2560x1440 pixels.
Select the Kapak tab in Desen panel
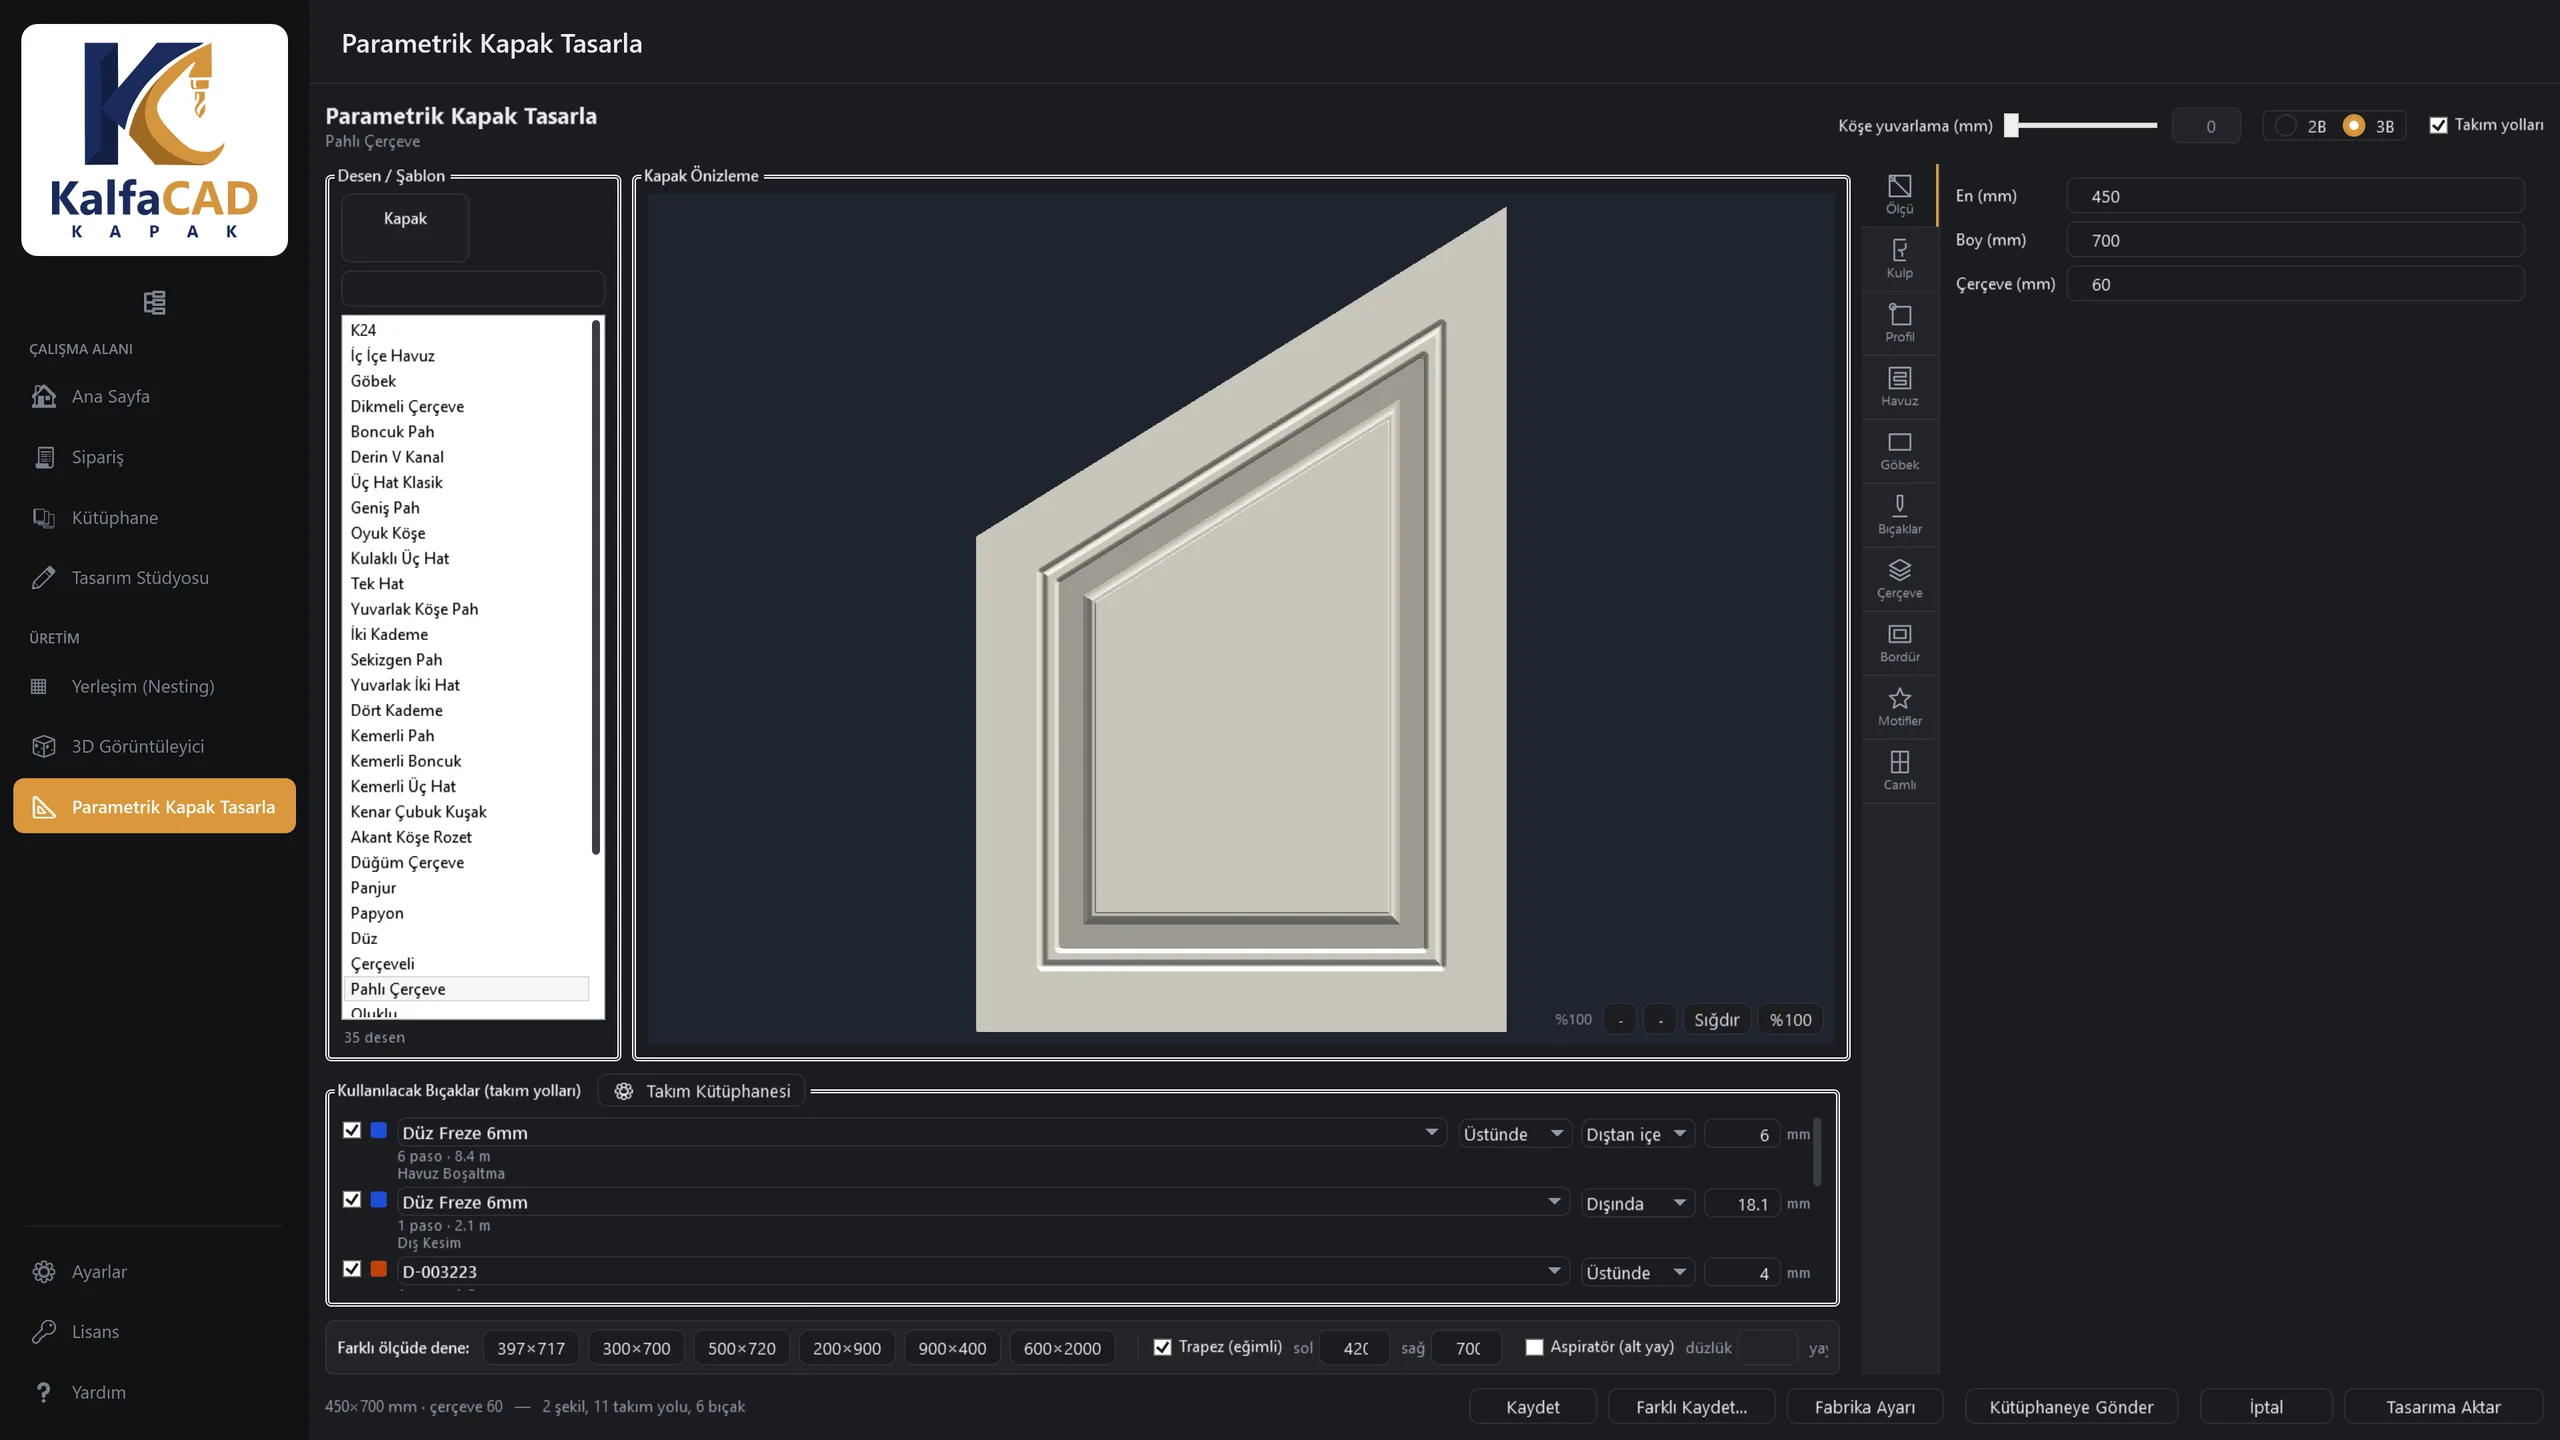click(x=405, y=227)
